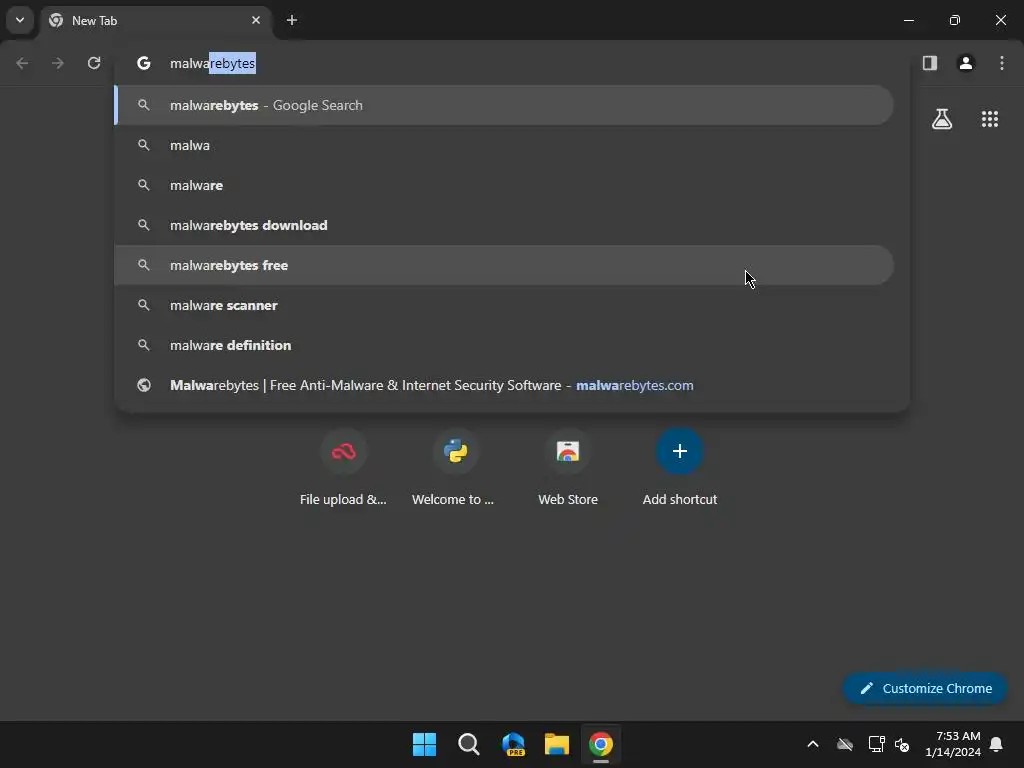Reload the current page
The image size is (1024, 768).
(94, 63)
